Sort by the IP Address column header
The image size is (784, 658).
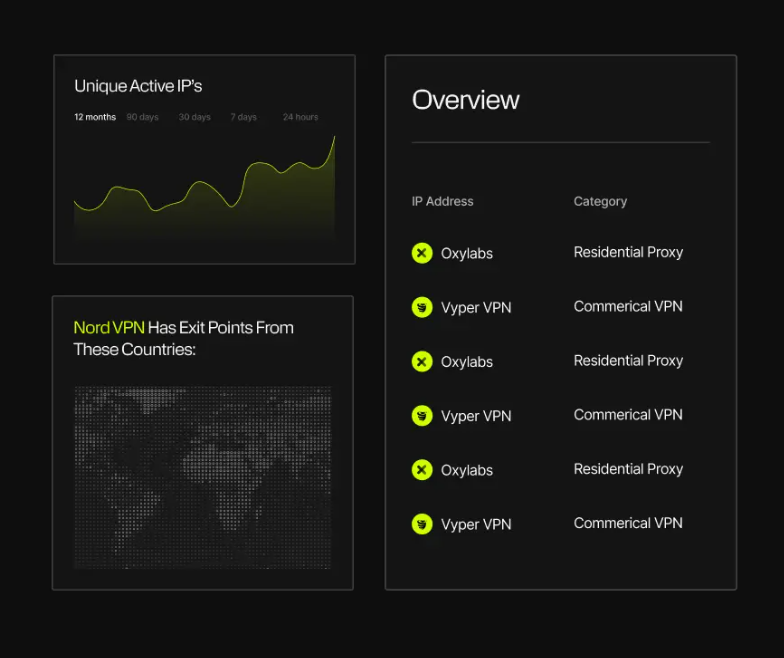click(x=442, y=201)
